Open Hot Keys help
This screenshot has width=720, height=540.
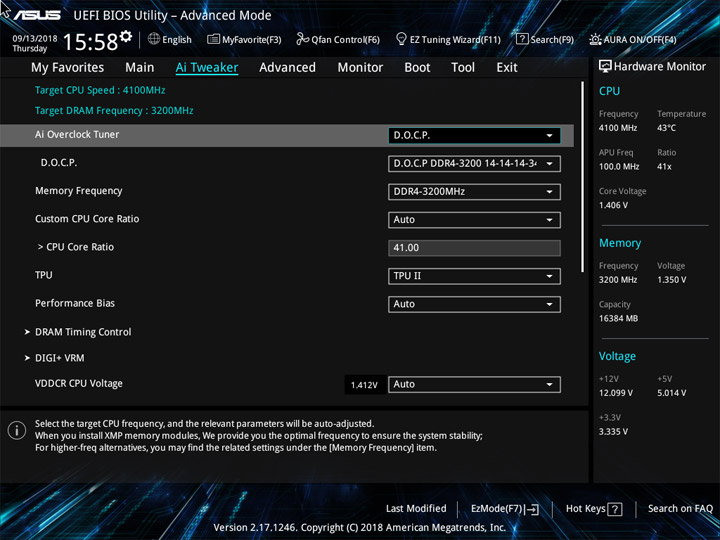(x=594, y=509)
